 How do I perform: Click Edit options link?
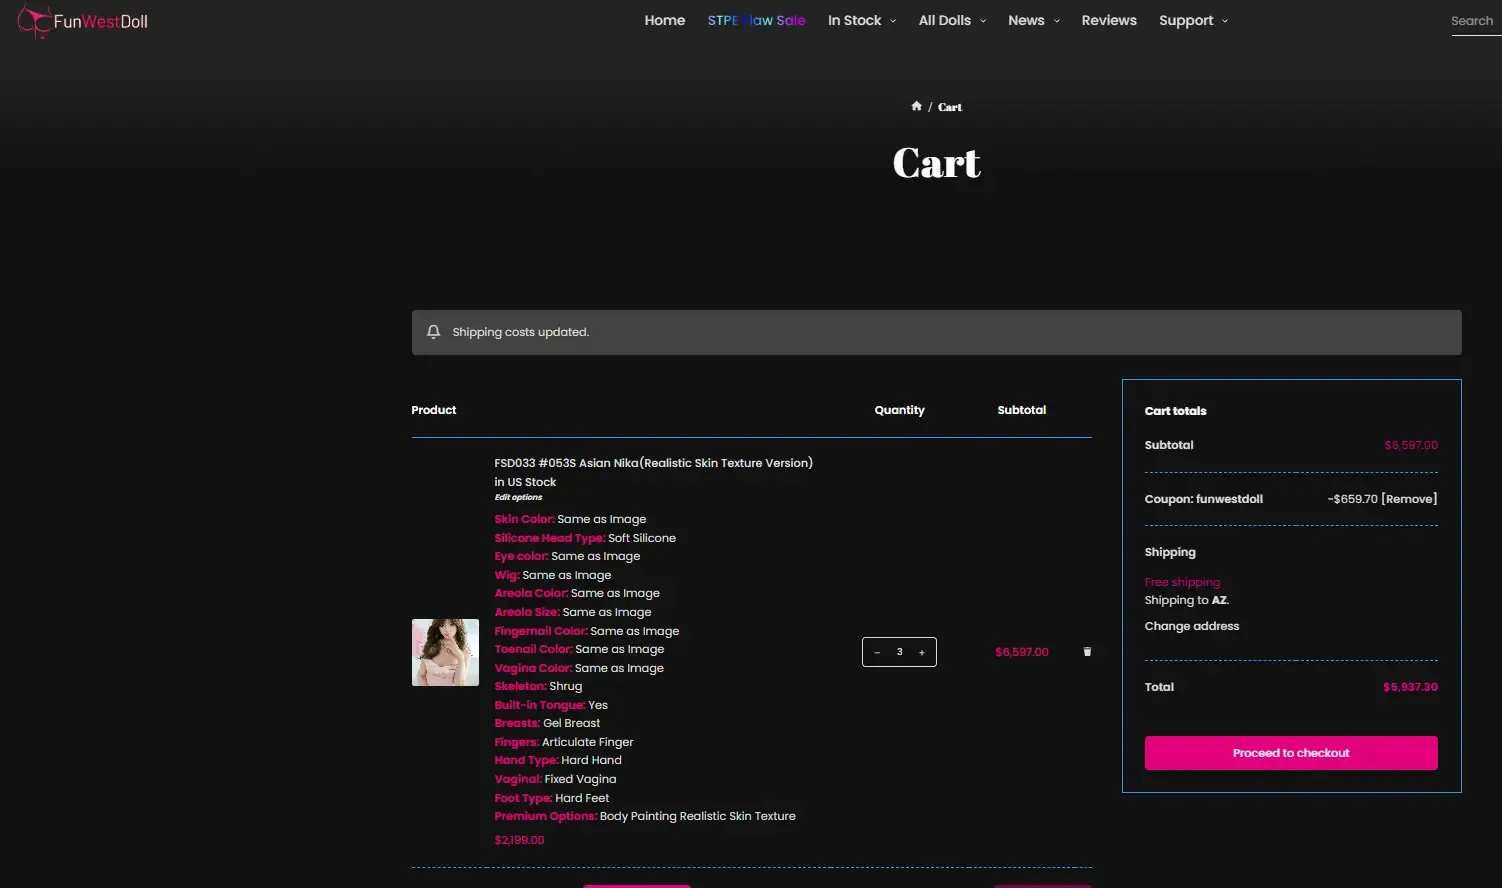pos(518,497)
